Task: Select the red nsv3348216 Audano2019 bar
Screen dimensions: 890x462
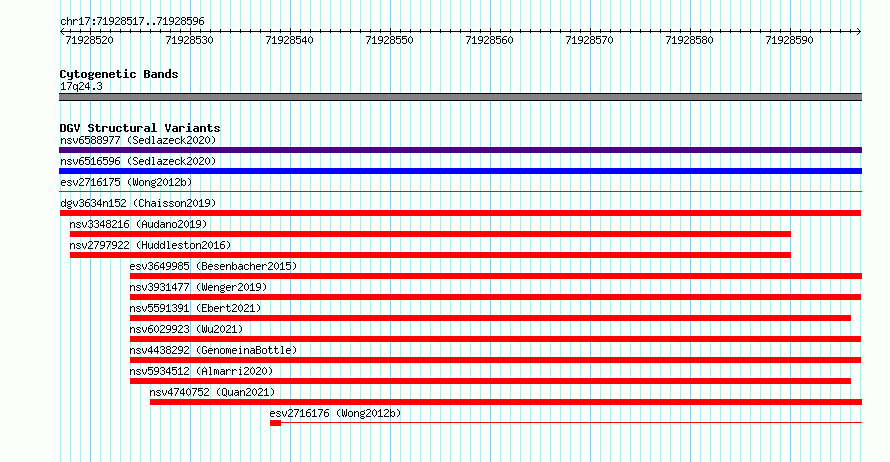Action: click(x=430, y=234)
